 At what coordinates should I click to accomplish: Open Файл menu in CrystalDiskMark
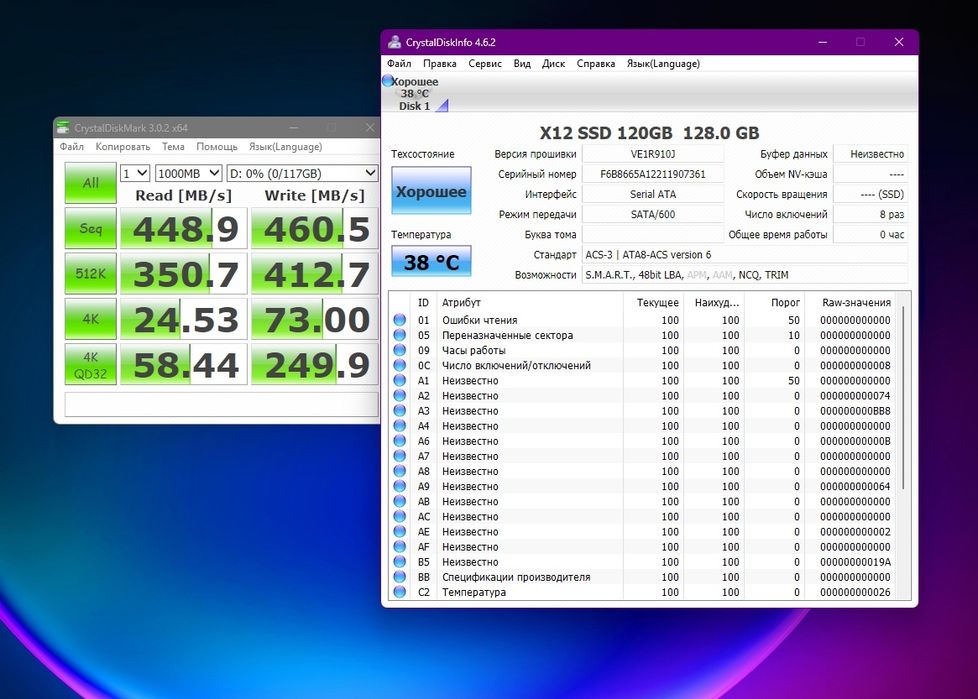click(x=72, y=147)
